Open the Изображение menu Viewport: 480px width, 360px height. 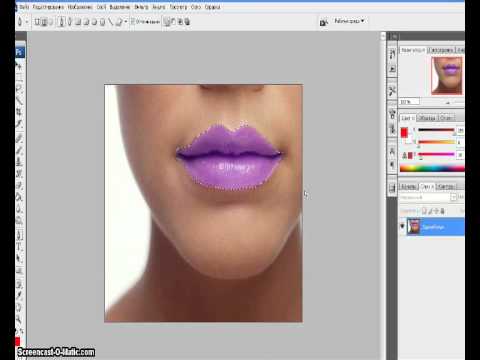tap(80, 7)
